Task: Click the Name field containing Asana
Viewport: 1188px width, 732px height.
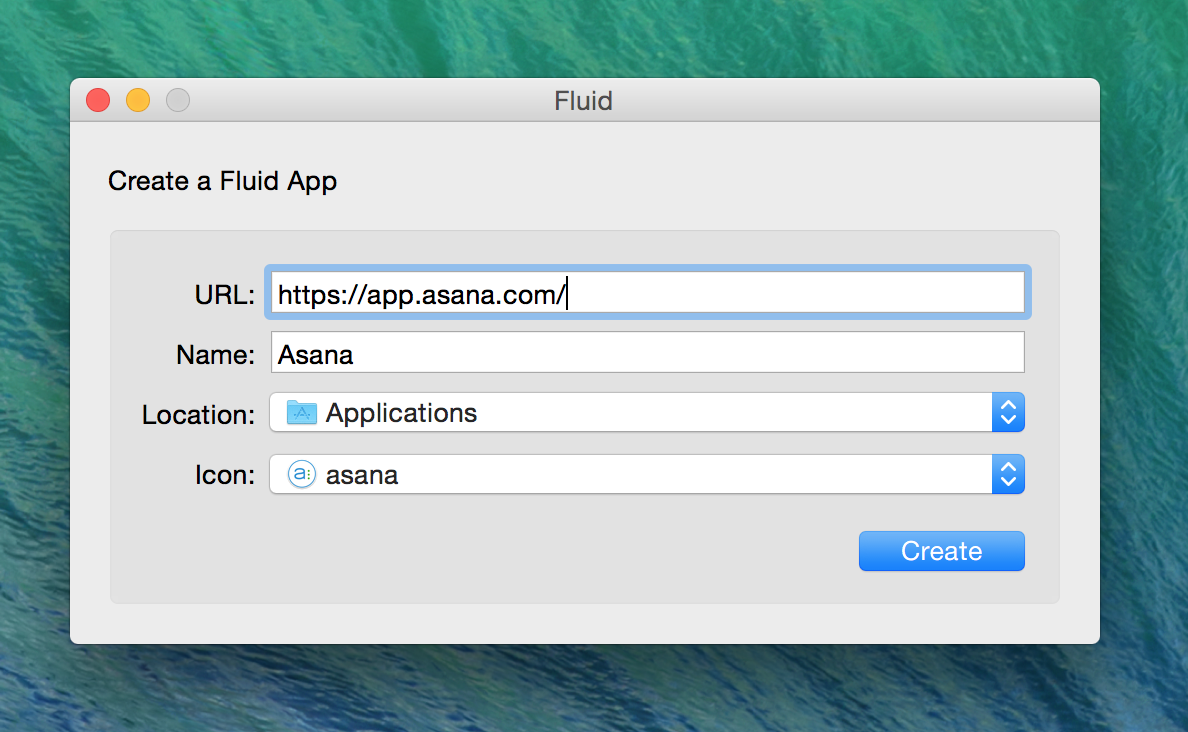Action: coord(647,352)
